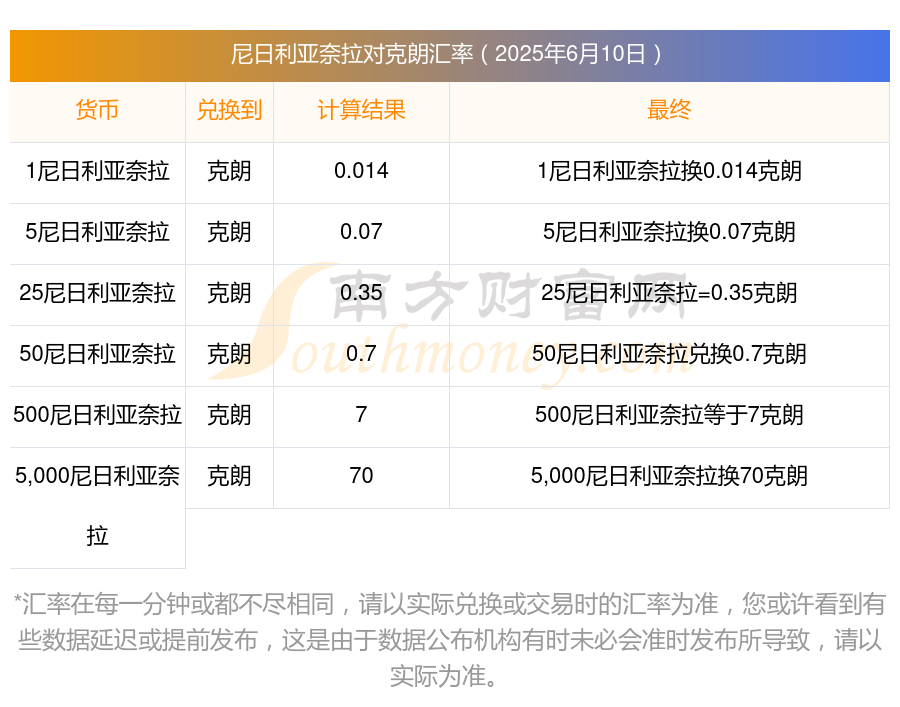
Task: Click the disclaimer note starting with *汇率在每一分钟
Action: pos(449,640)
